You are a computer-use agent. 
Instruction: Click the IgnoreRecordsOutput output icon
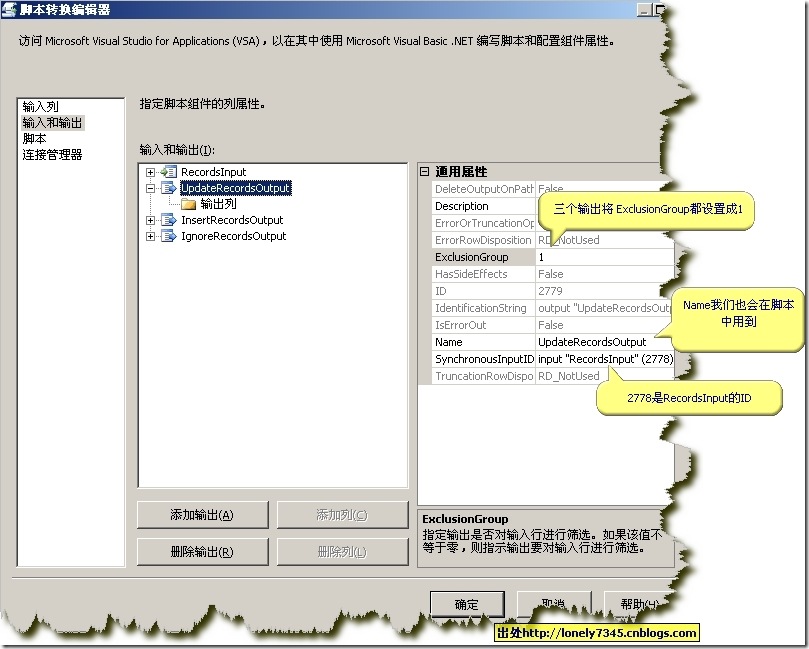168,236
